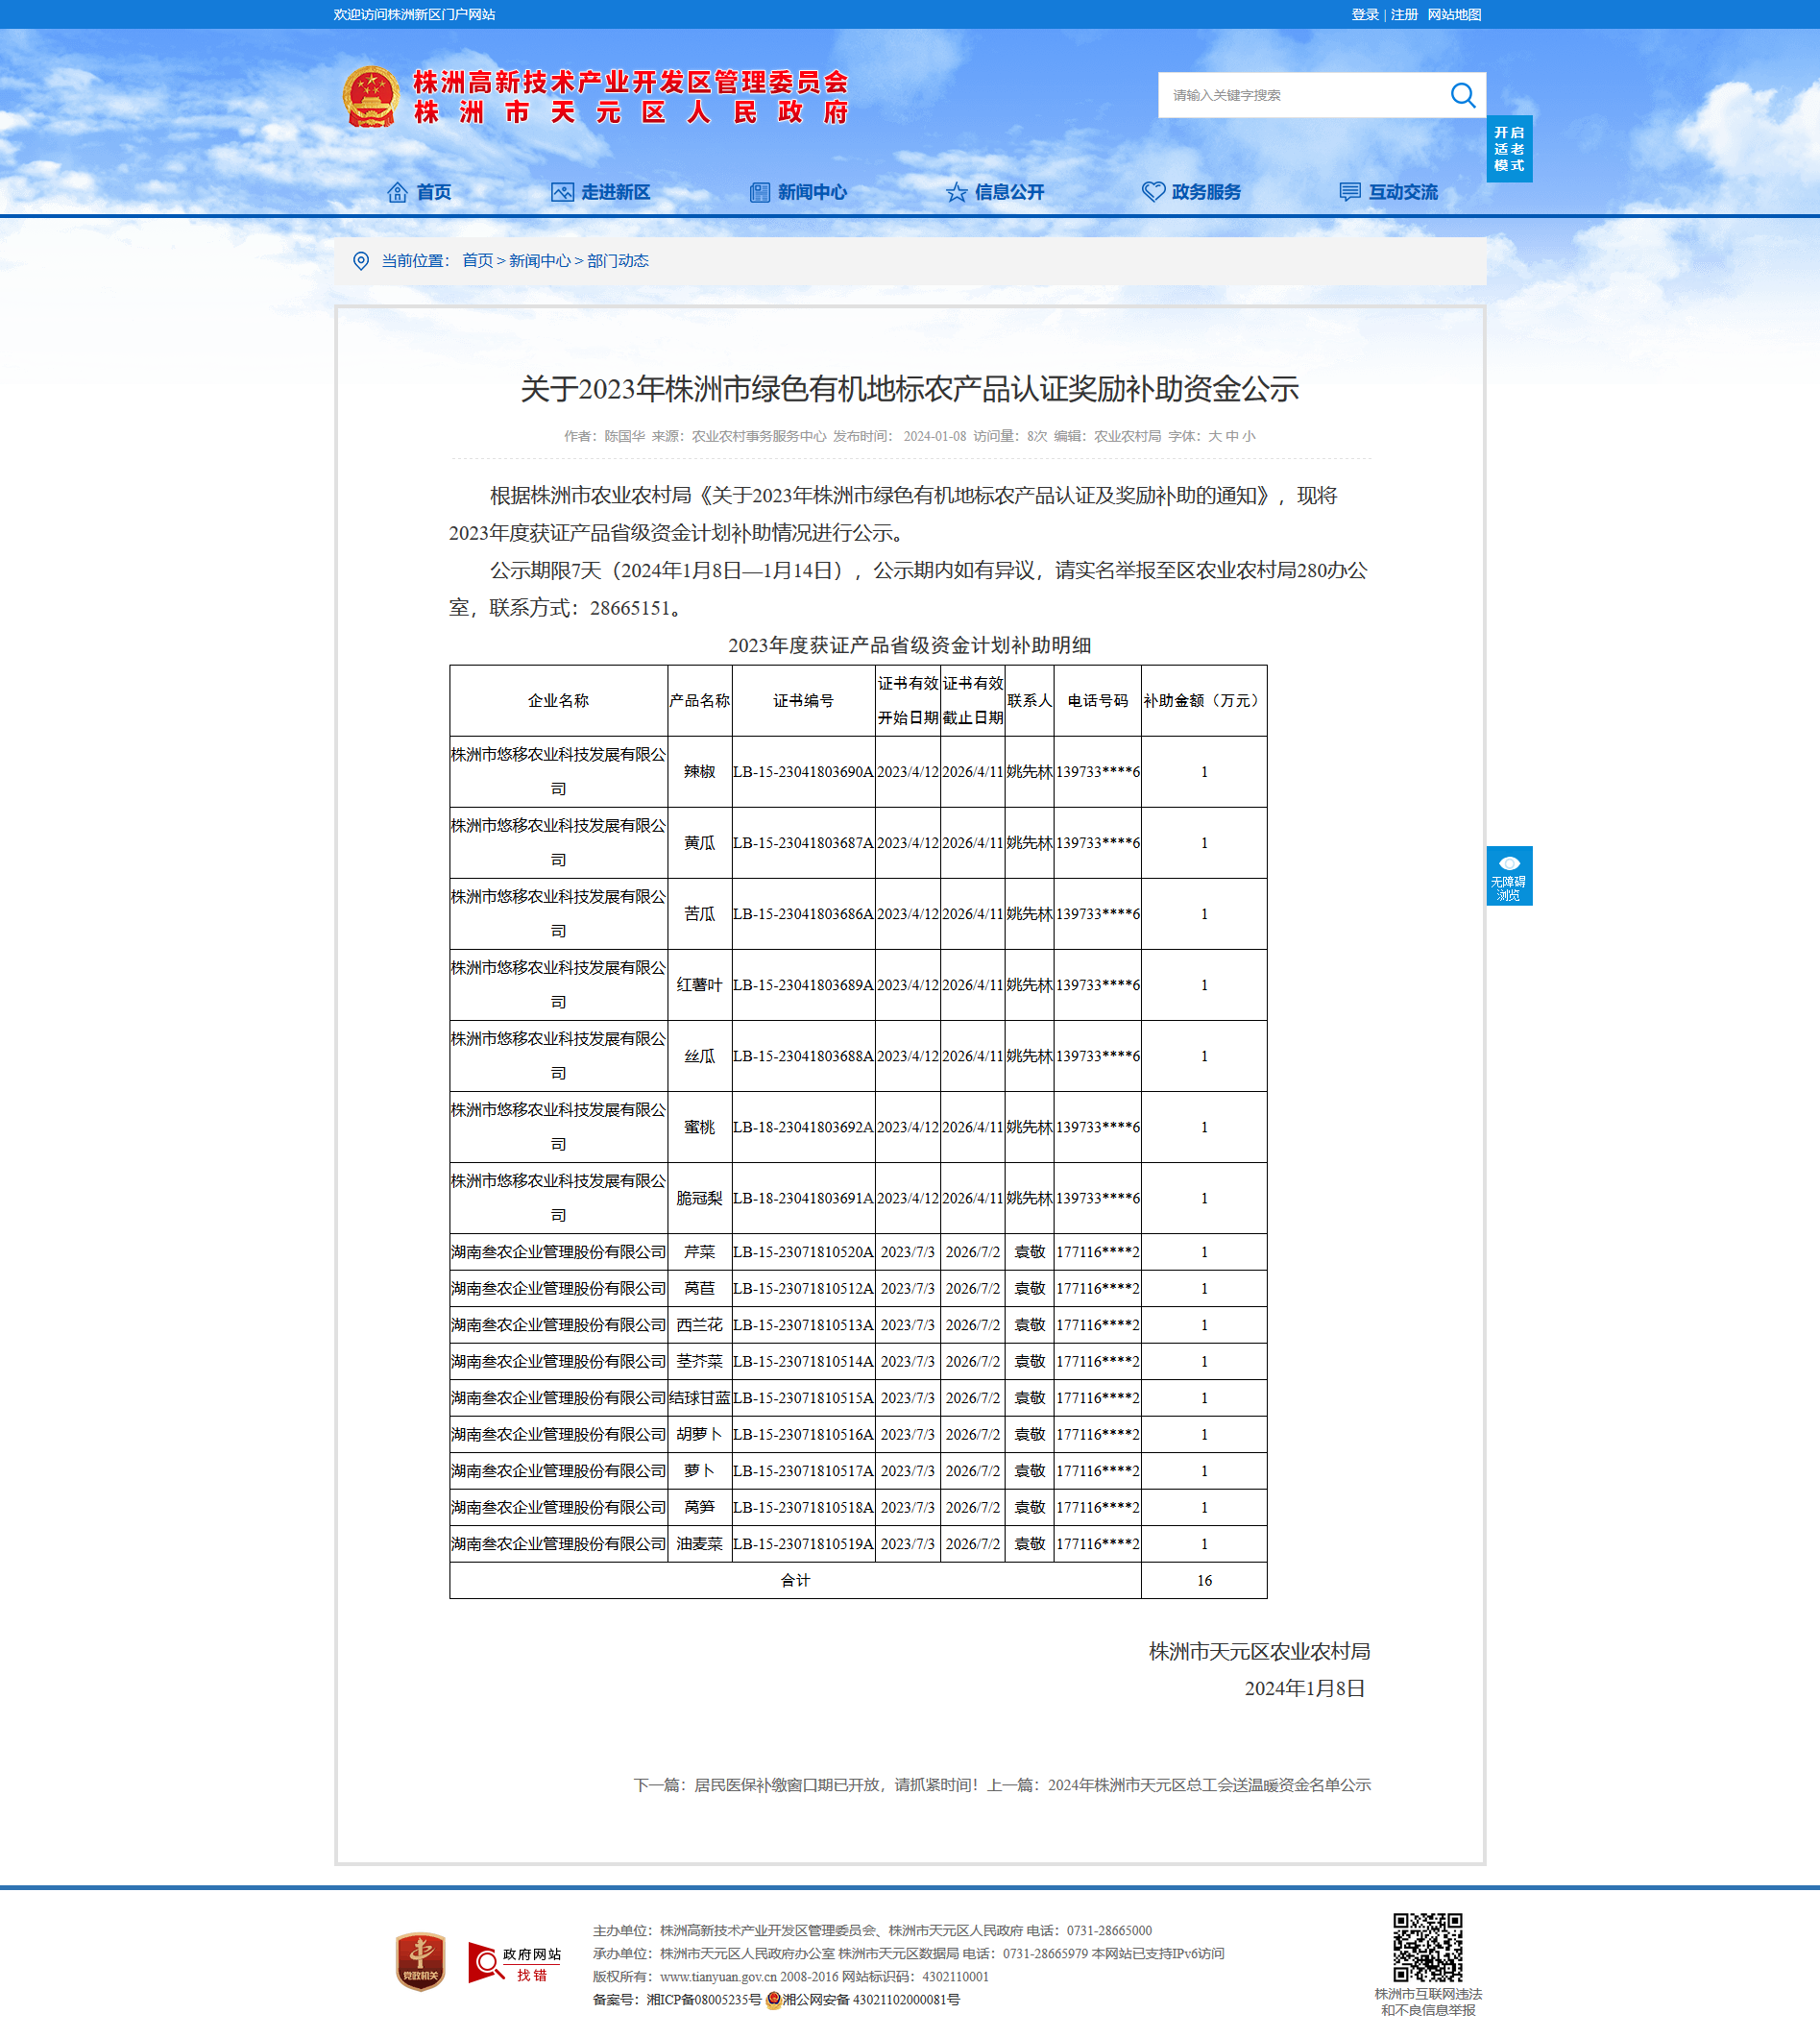The width and height of the screenshot is (1820, 2038).
Task: Click the 登录 login link
Action: point(1365,15)
